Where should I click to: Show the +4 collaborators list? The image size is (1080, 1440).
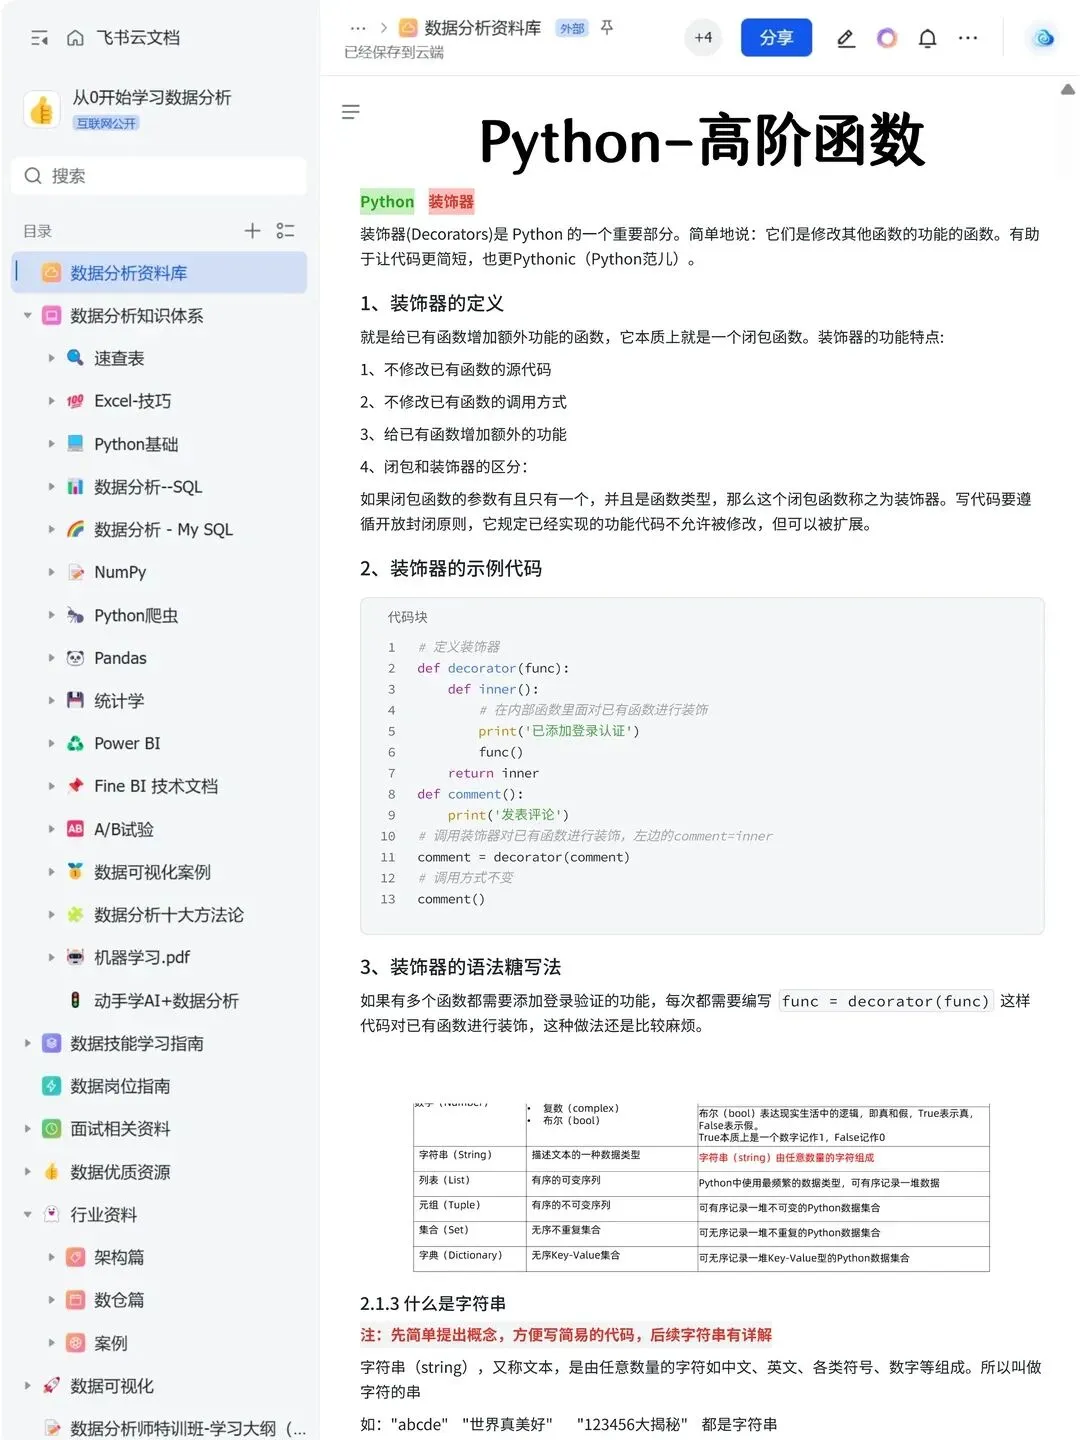coord(704,38)
